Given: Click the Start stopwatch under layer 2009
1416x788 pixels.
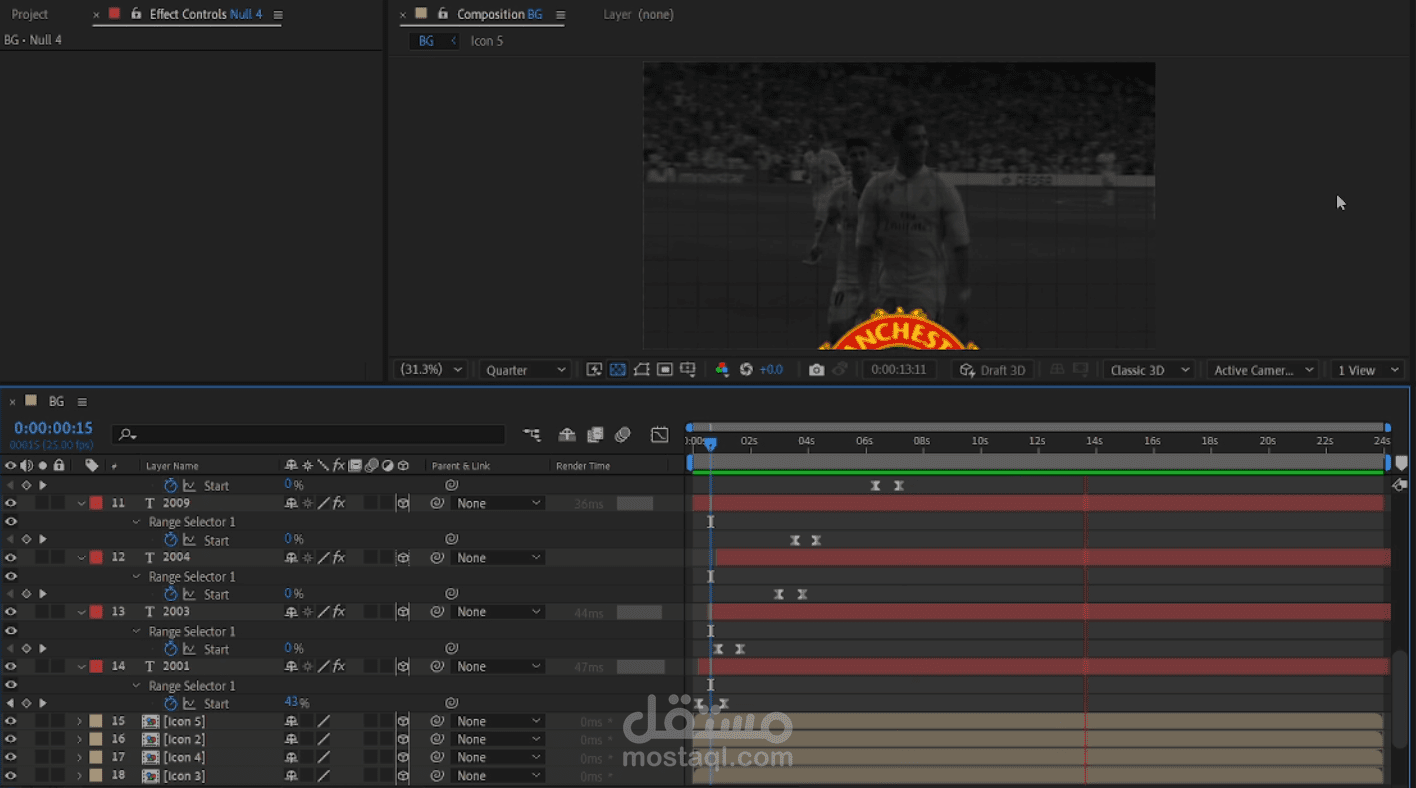Looking at the screenshot, I should tap(170, 540).
